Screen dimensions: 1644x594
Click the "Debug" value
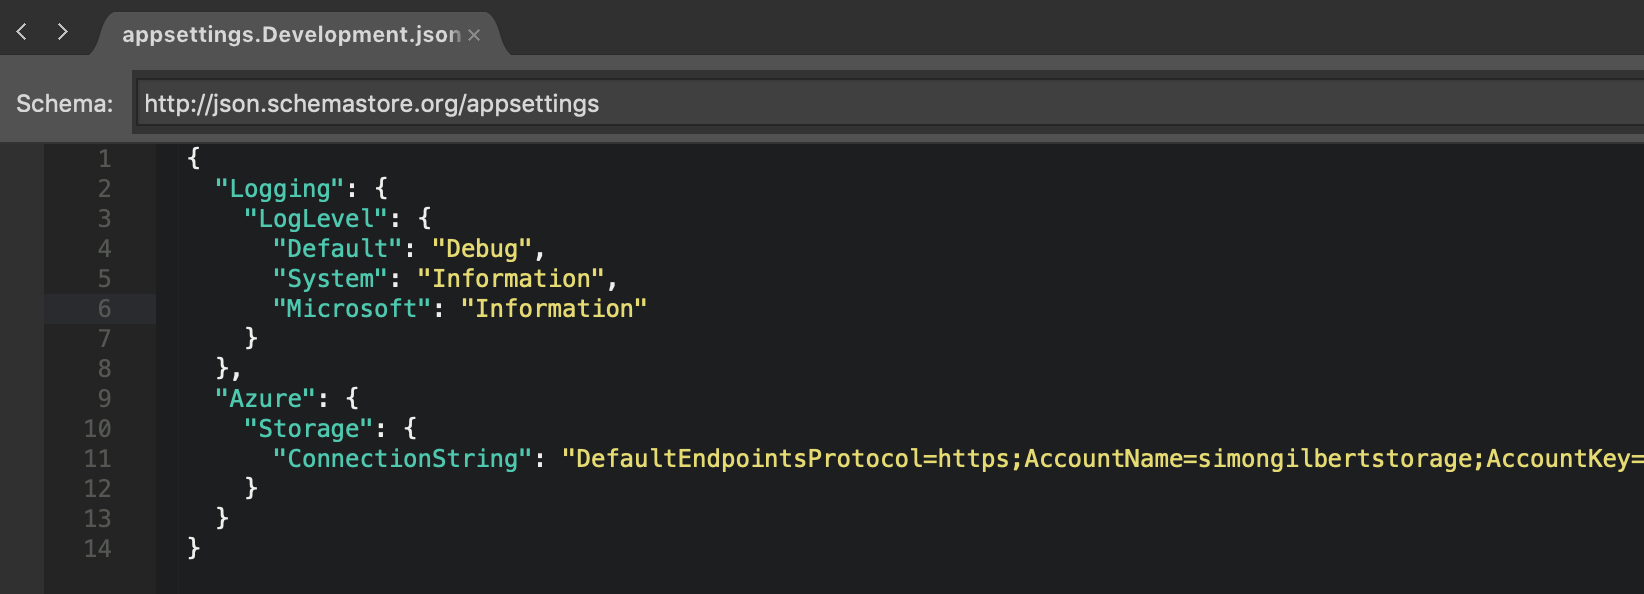[x=482, y=249]
